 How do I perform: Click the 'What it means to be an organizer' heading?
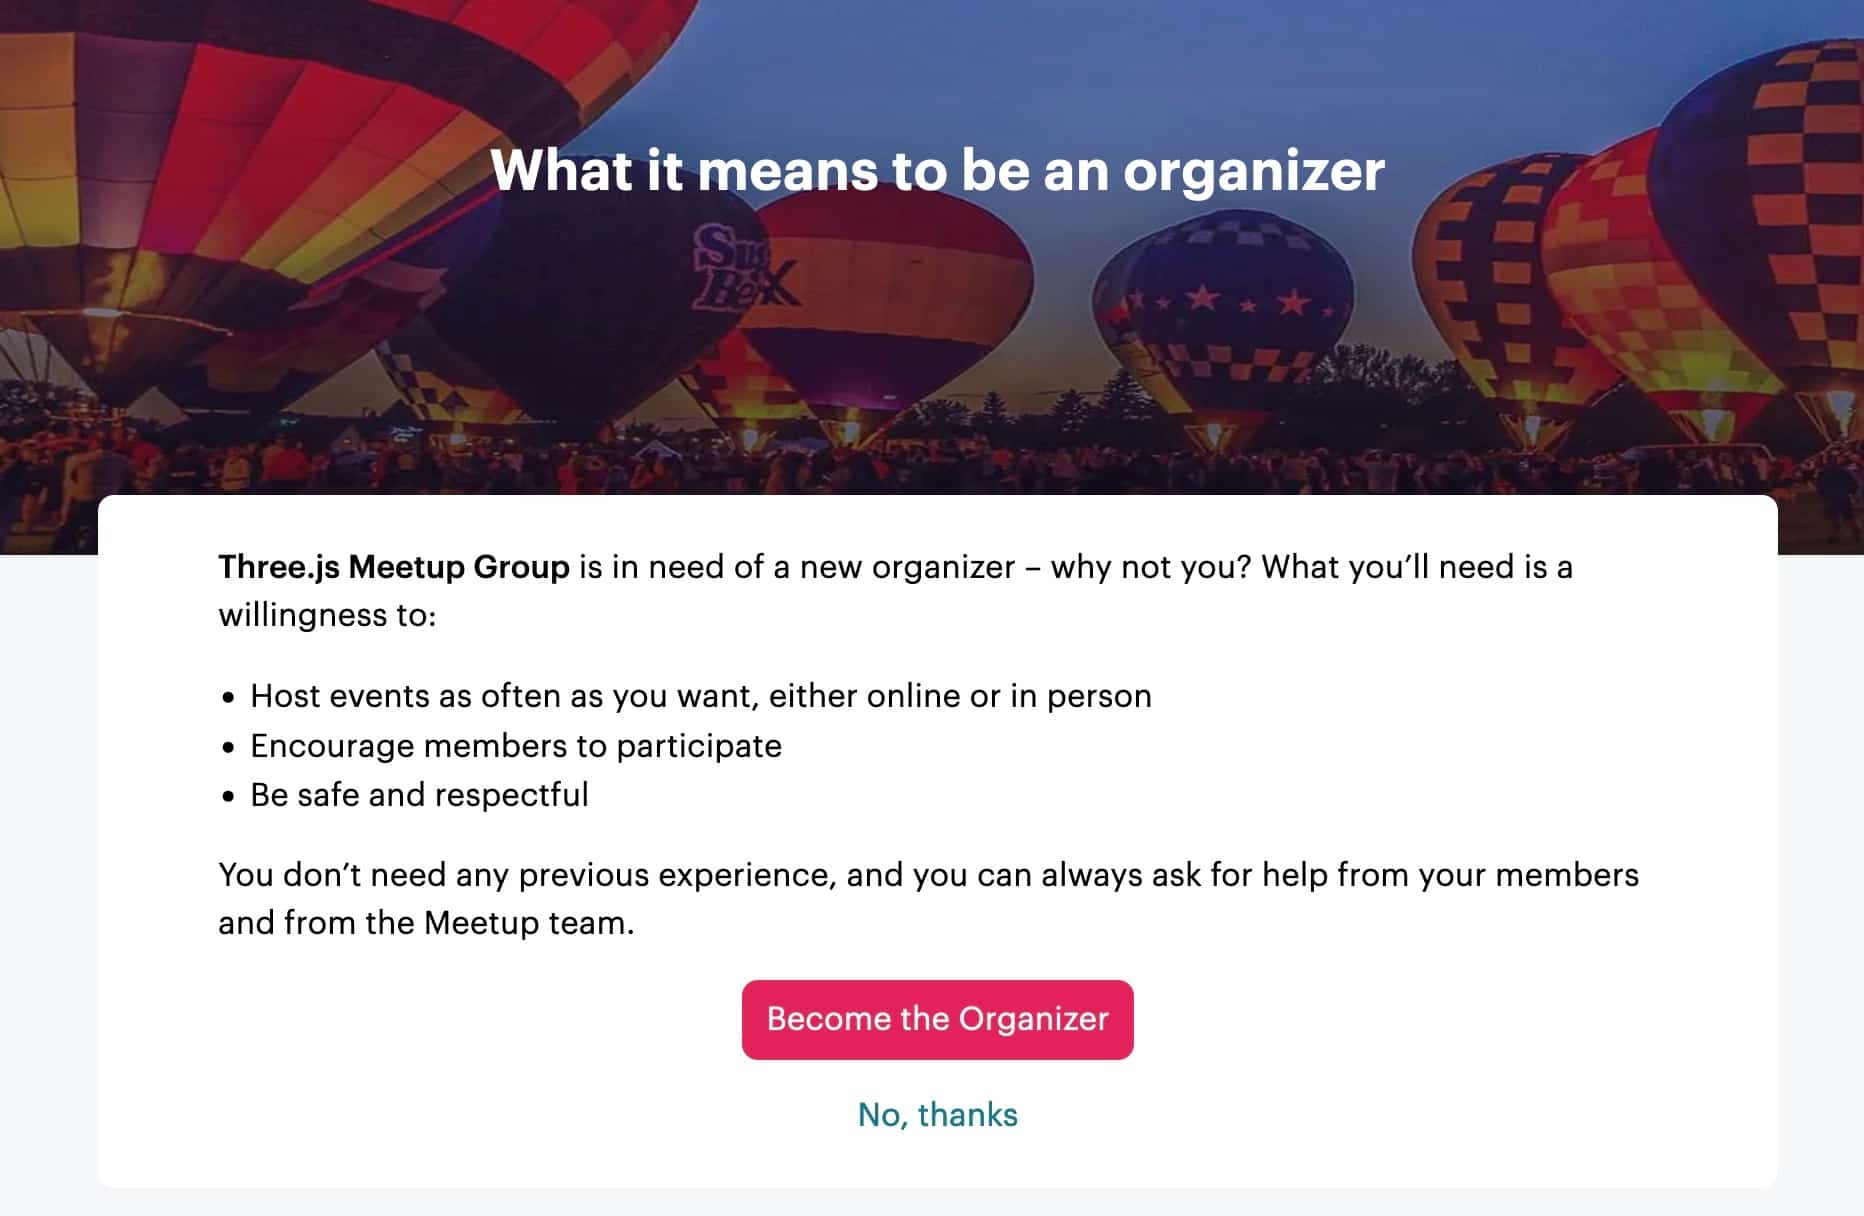tap(937, 170)
